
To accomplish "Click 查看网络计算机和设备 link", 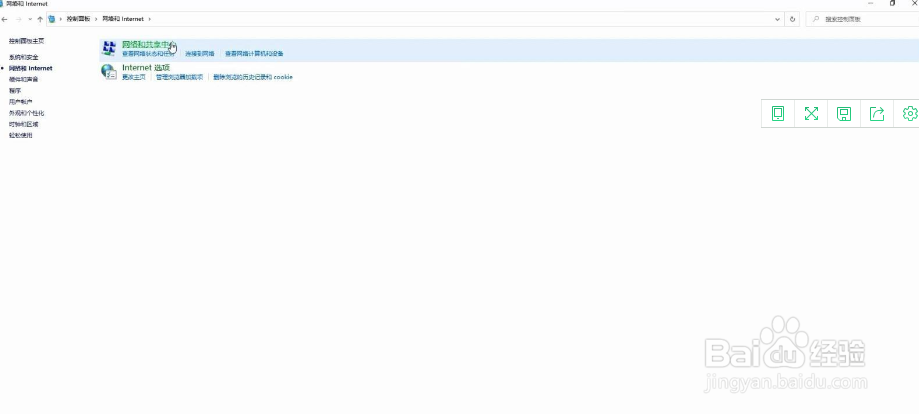I will (x=254, y=53).
